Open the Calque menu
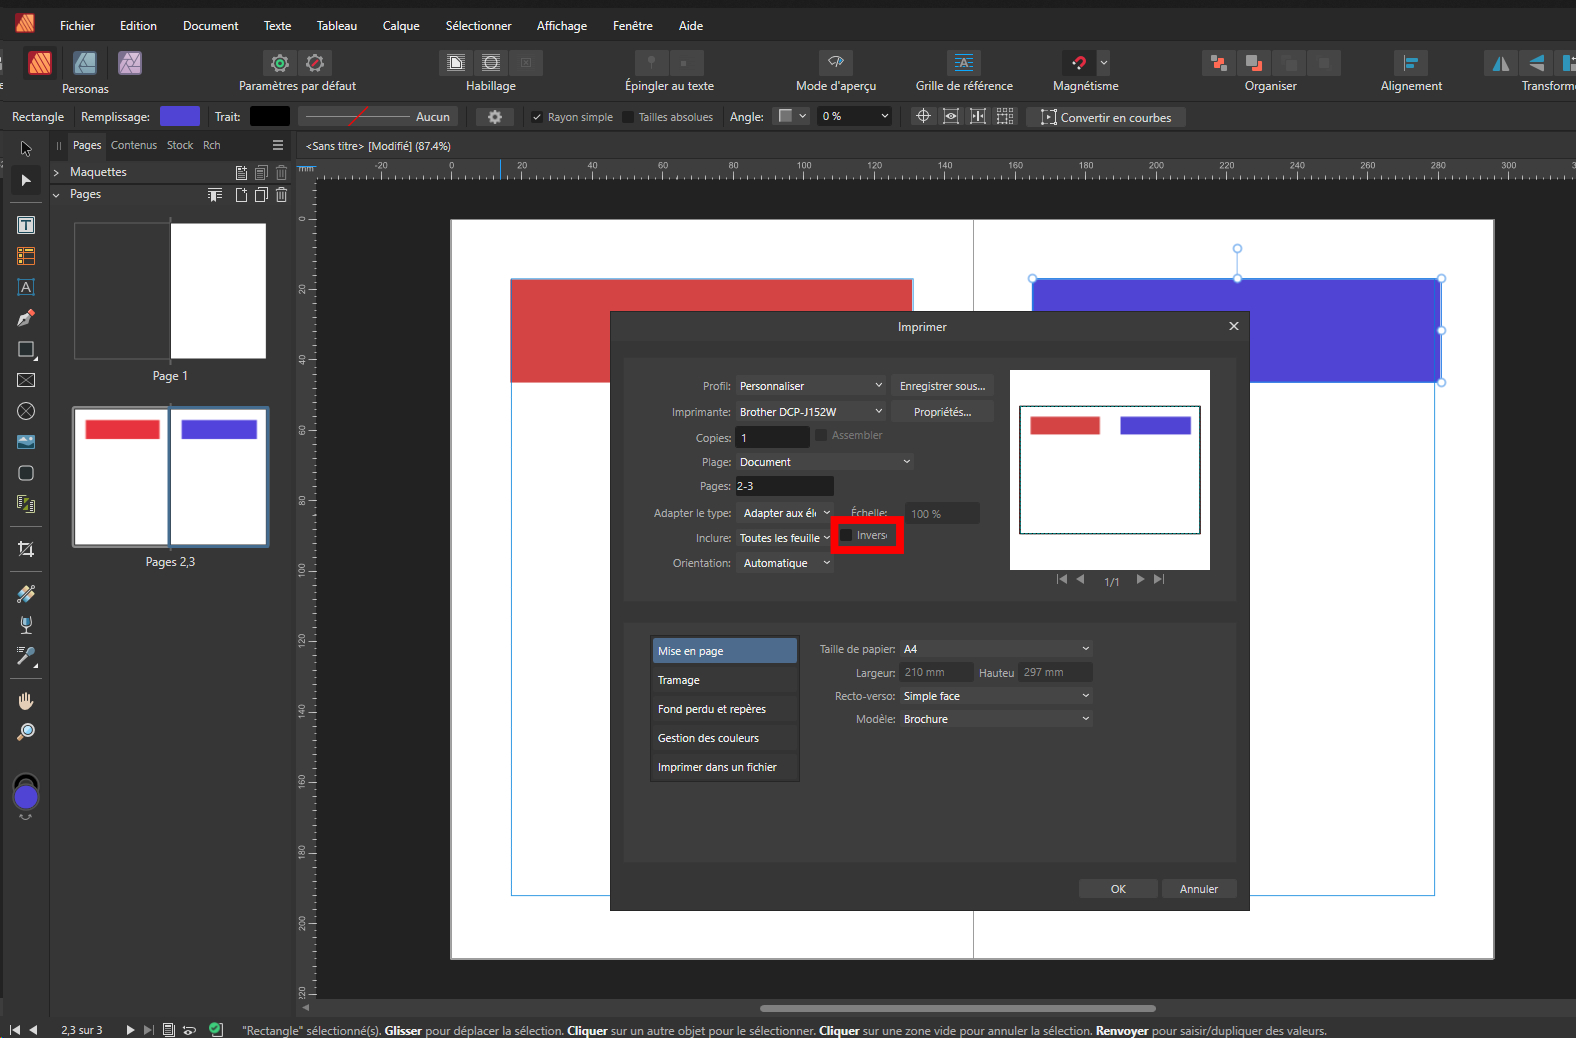The width and height of the screenshot is (1576, 1038). coord(401,26)
